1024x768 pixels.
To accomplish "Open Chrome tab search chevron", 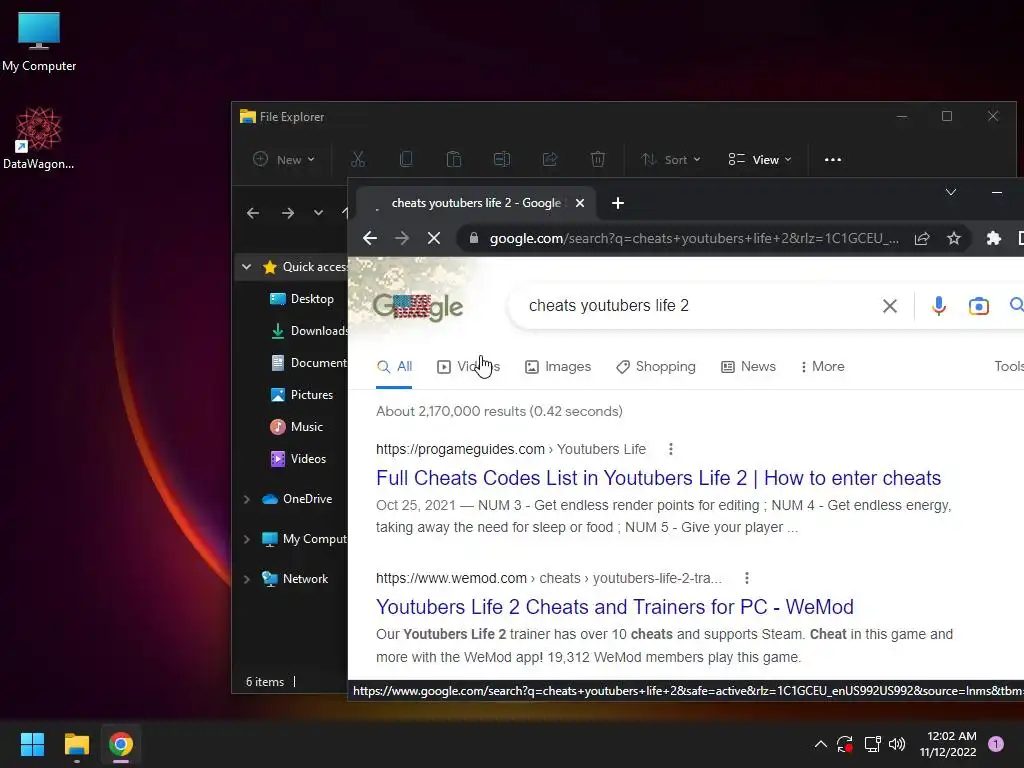I will [x=951, y=192].
